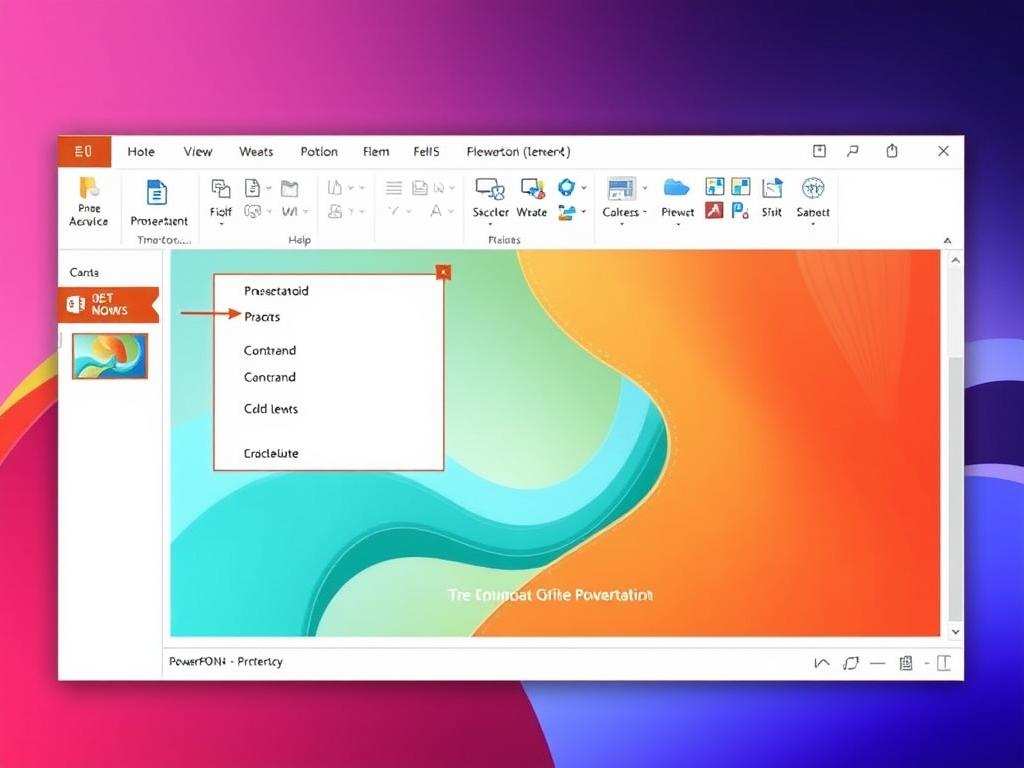This screenshot has height=768, width=1024.
Task: Click the clipboard view icon in status bar
Action: [905, 664]
